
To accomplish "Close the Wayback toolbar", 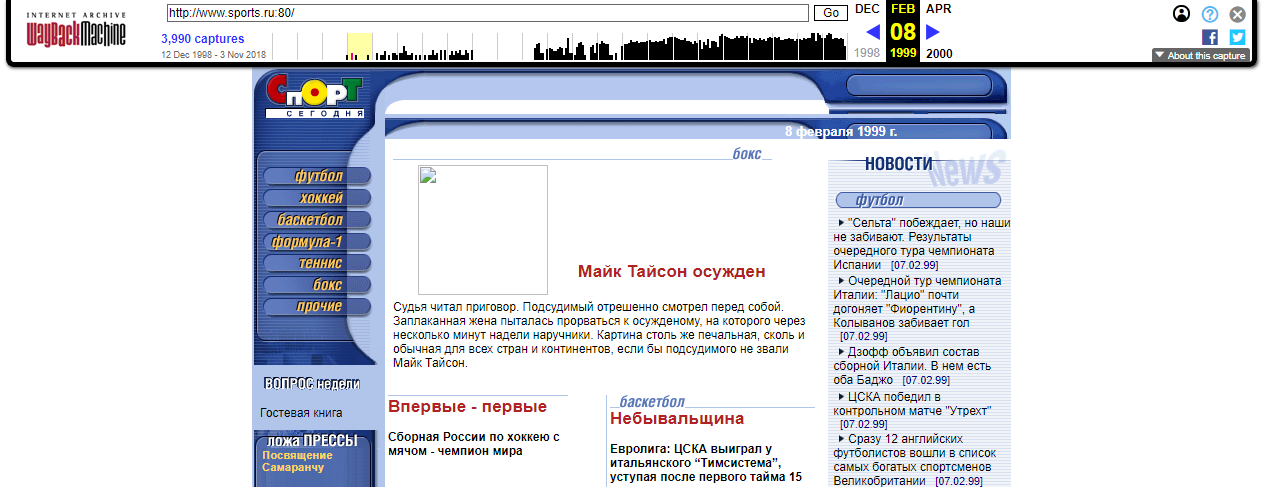I will coord(1238,14).
